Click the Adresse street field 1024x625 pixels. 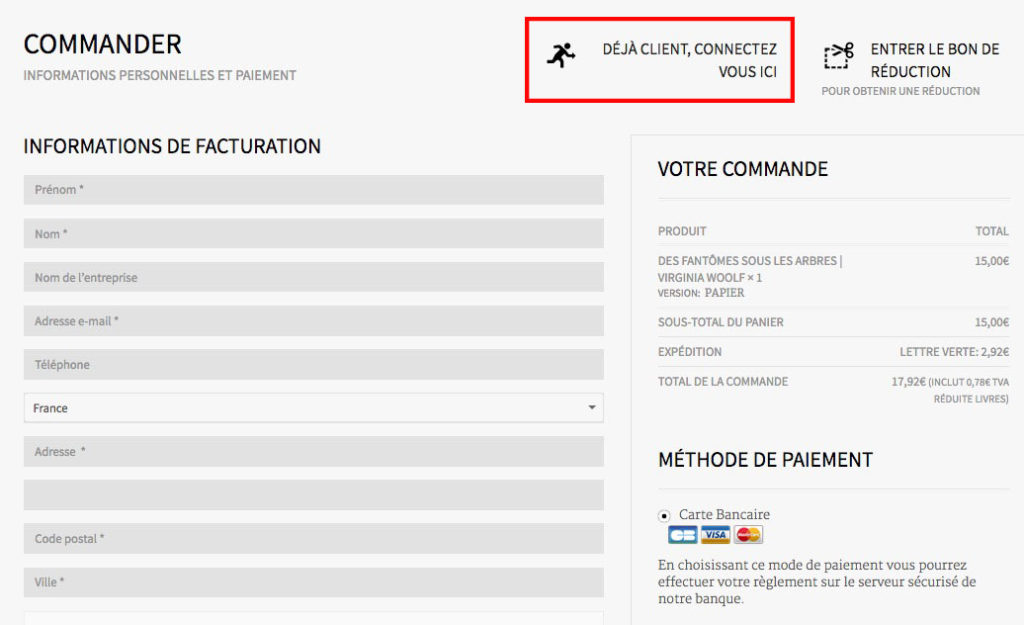[x=313, y=451]
